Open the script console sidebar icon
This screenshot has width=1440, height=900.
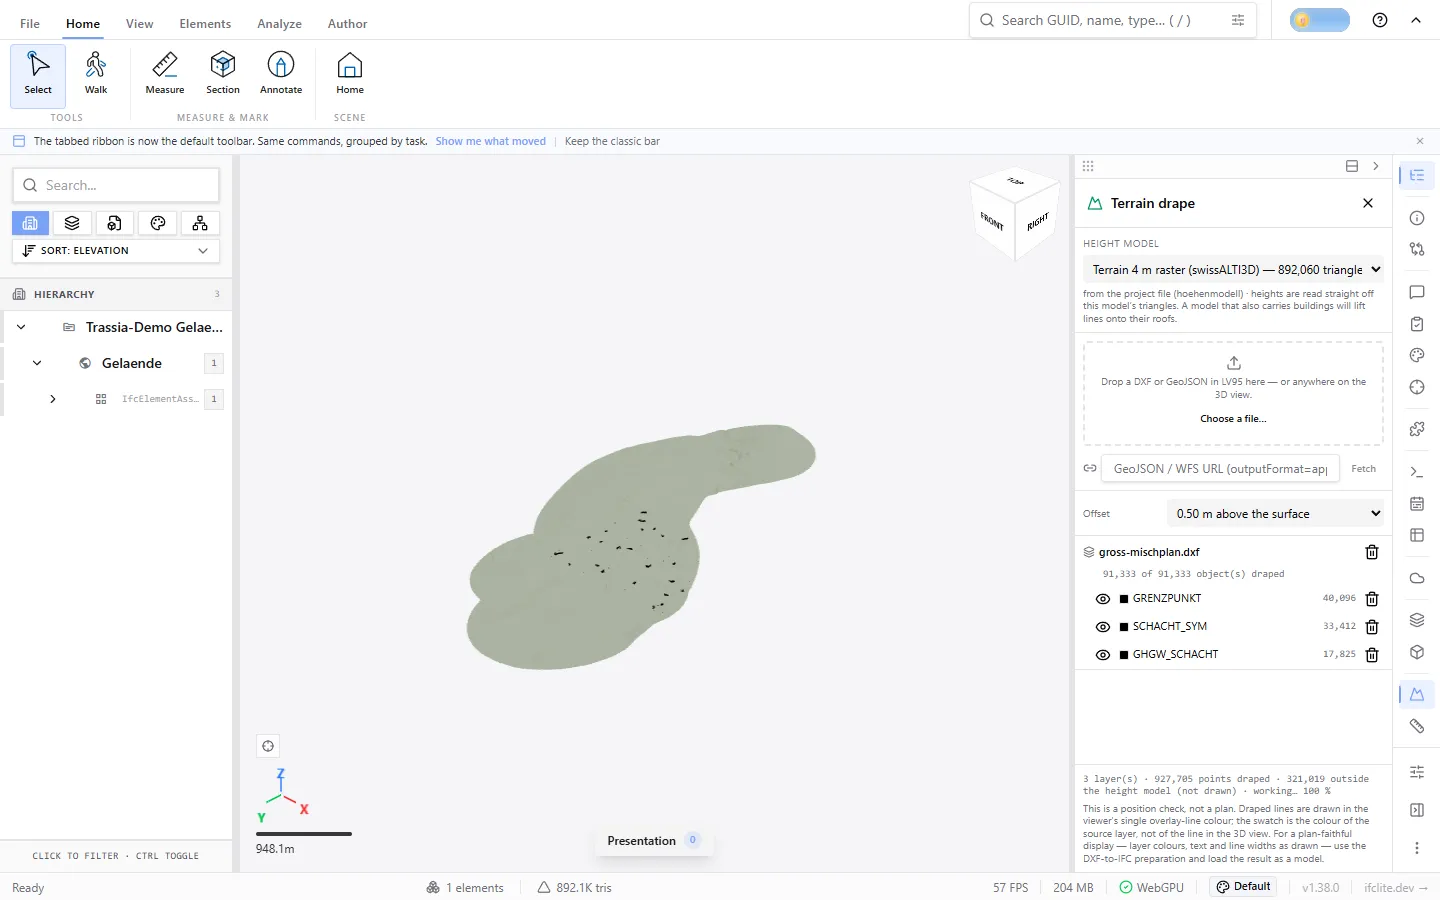[1417, 472]
